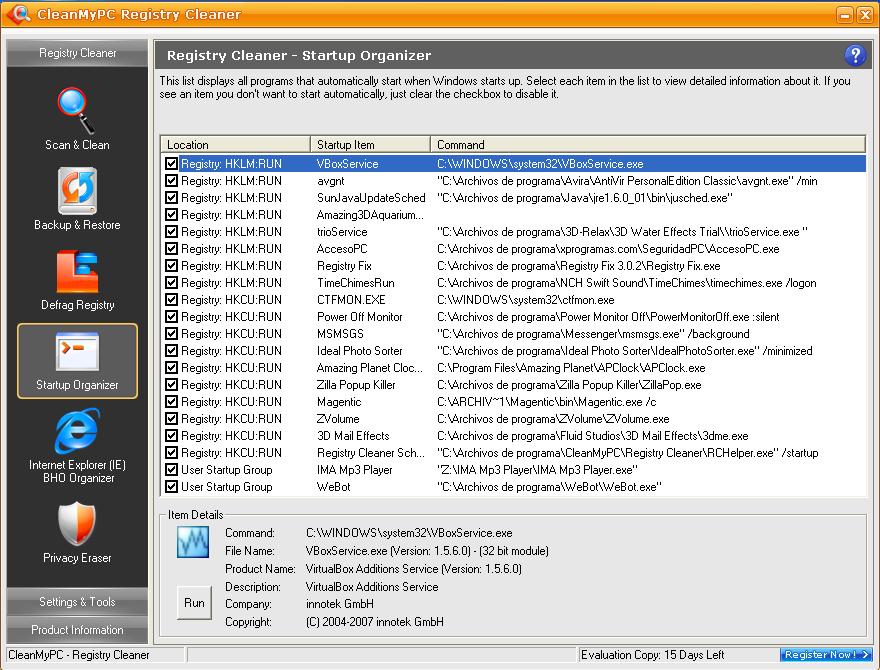Open the Defrag Registry tool

click(77, 279)
